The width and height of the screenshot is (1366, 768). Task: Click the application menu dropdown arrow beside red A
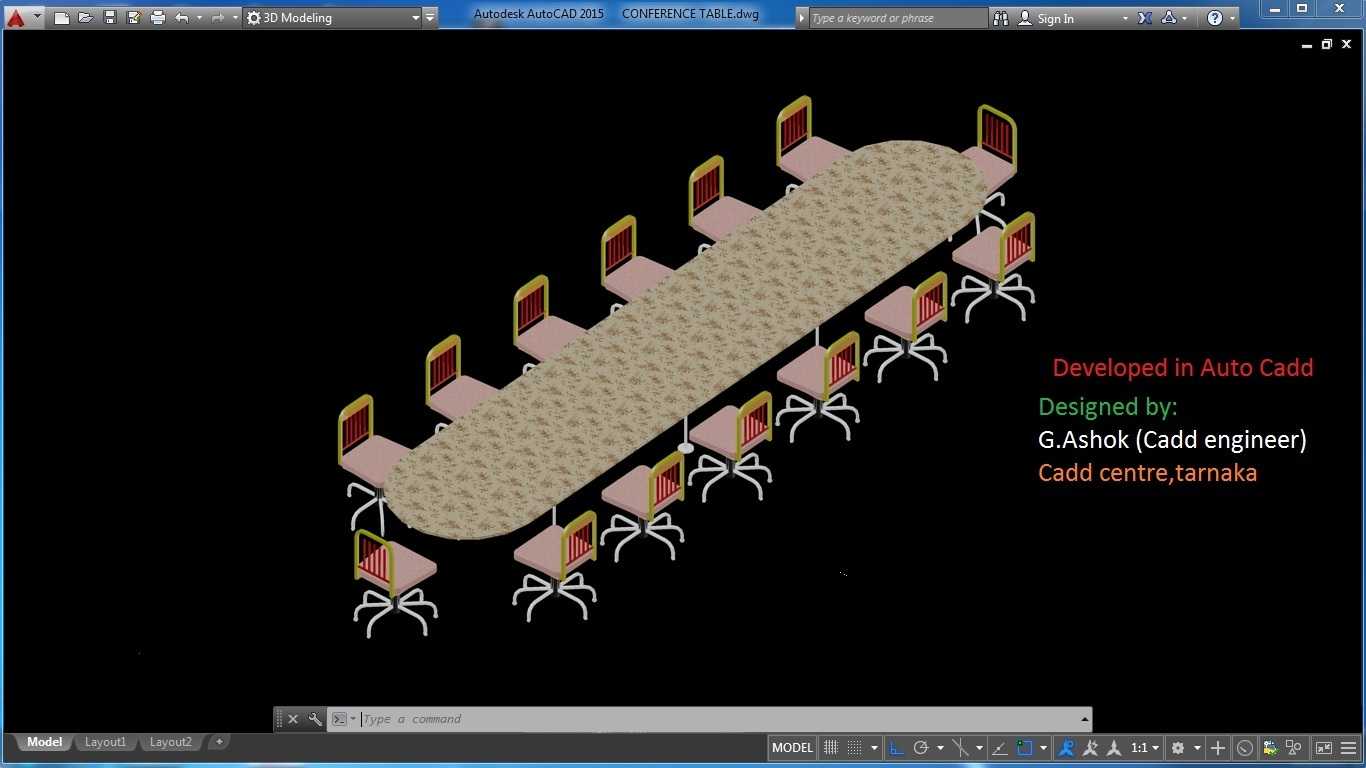pyautogui.click(x=37, y=17)
